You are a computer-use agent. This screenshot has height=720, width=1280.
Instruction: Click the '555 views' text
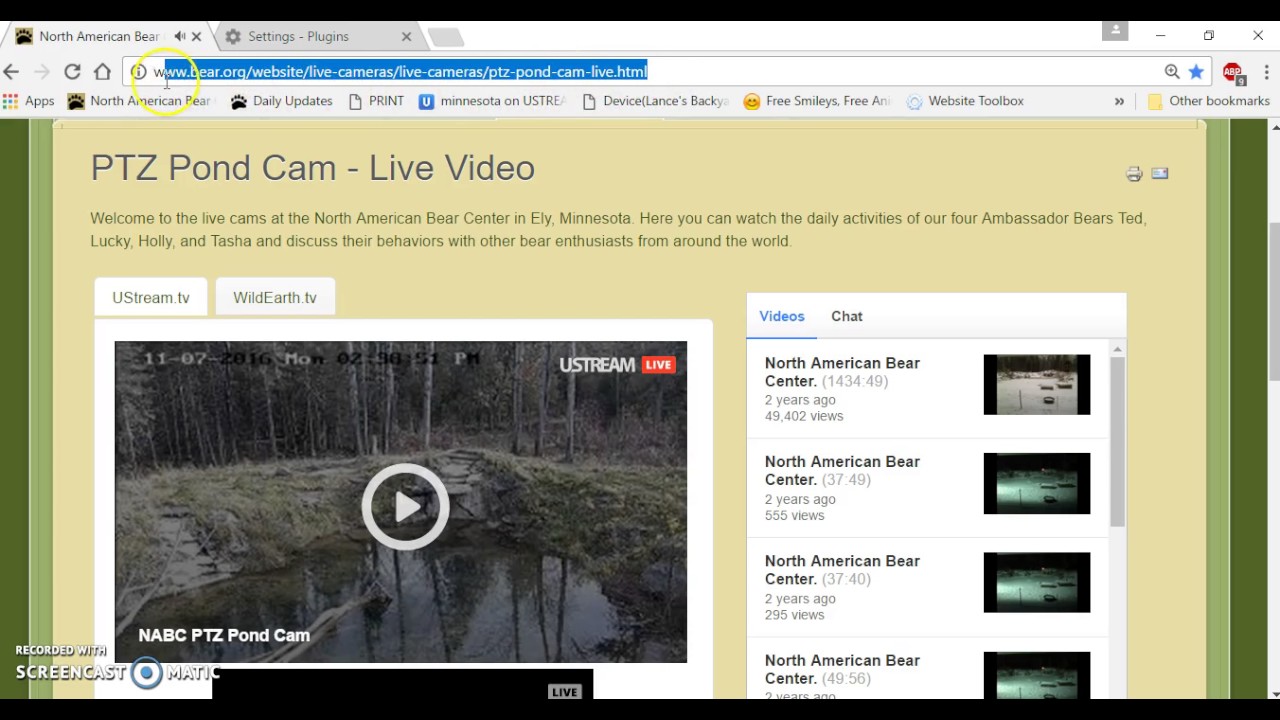point(795,515)
